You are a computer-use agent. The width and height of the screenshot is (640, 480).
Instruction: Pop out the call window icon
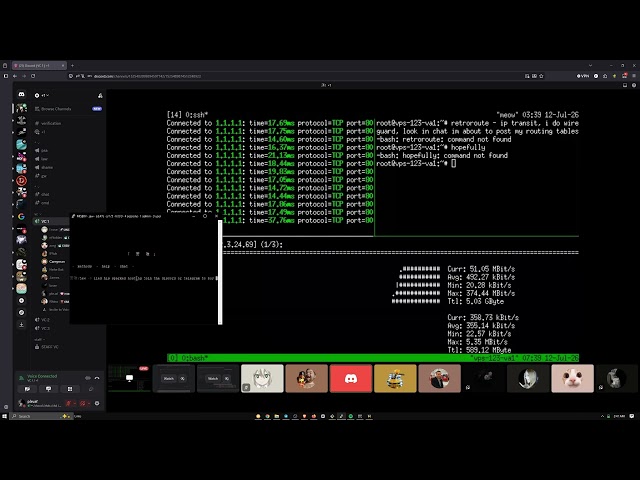(x=625, y=85)
